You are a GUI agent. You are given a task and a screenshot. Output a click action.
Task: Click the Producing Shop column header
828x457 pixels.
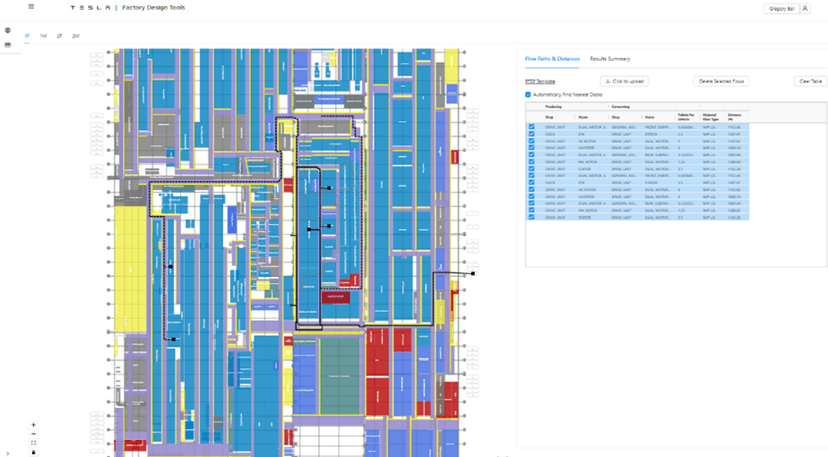[x=550, y=117]
